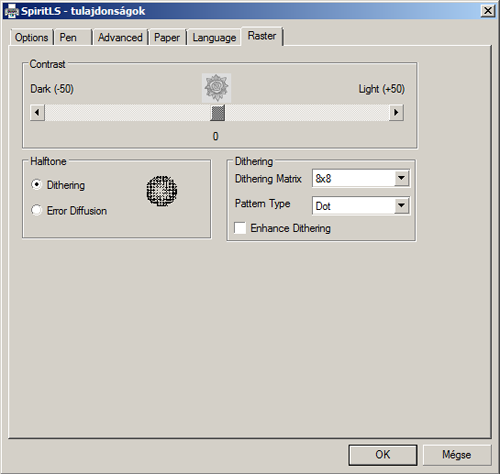The image size is (500, 474).
Task: Switch to the Options tab
Action: (32, 37)
